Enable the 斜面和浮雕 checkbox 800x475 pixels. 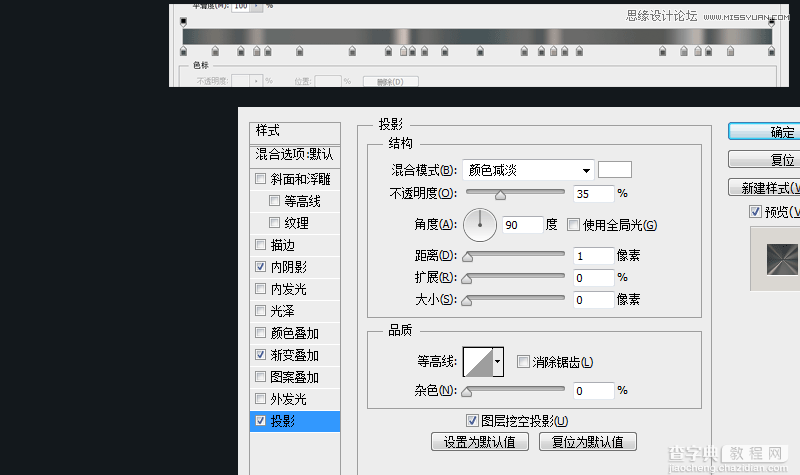(x=261, y=180)
